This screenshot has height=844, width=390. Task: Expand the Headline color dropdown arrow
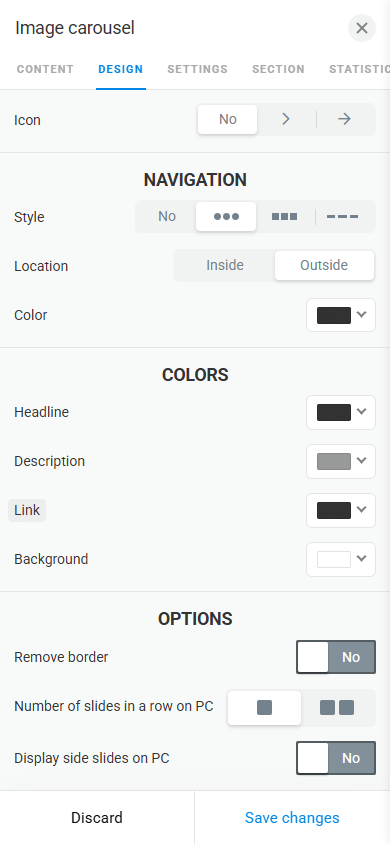click(x=362, y=412)
